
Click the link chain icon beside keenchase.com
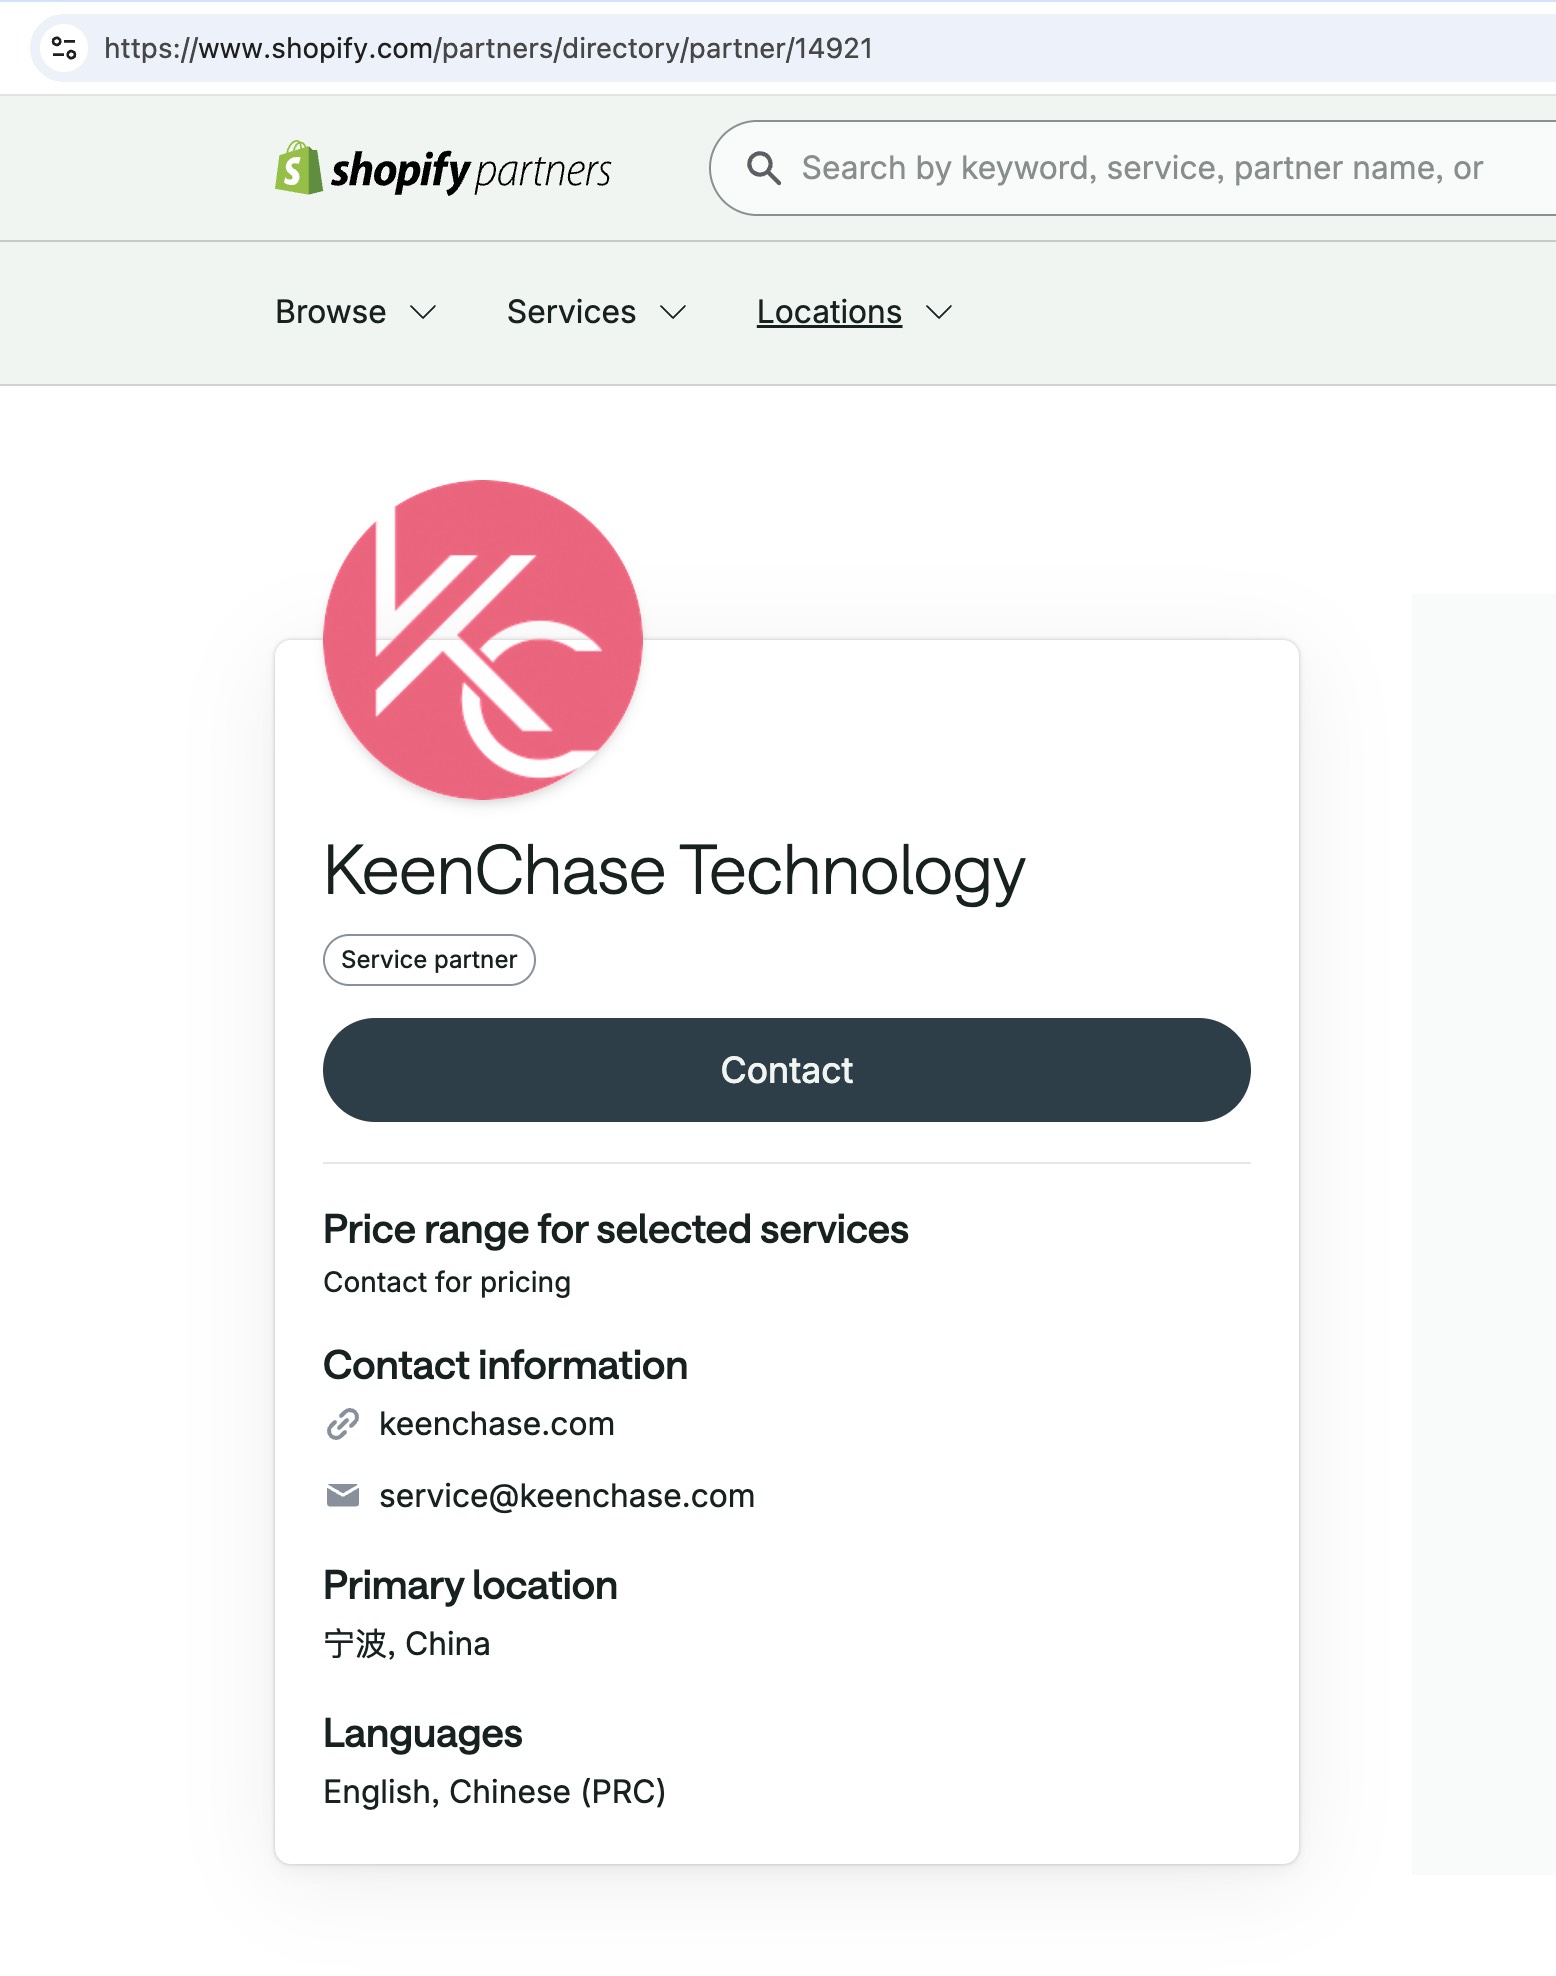[x=342, y=1424]
